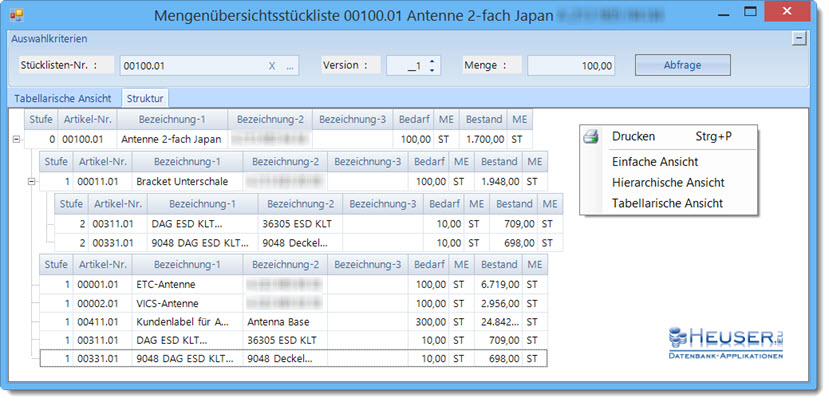
Task: Collapse the Bracket Unterschale tree node
Action: click(x=31, y=182)
